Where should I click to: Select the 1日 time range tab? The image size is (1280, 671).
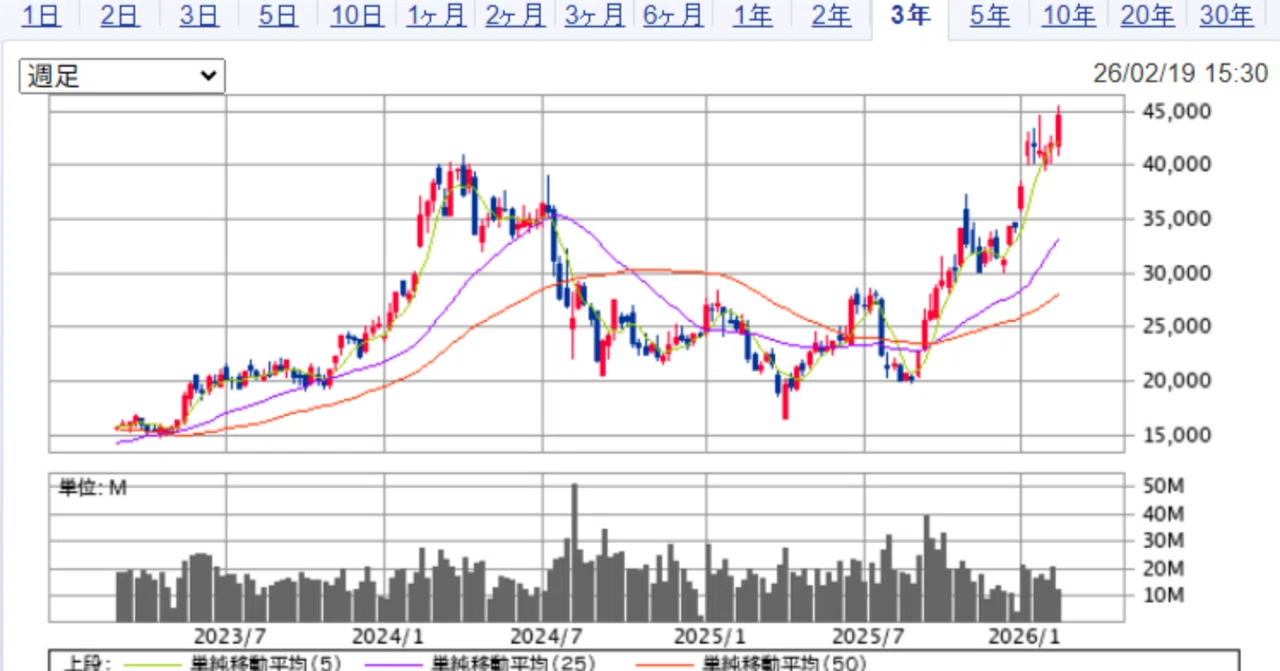(39, 15)
